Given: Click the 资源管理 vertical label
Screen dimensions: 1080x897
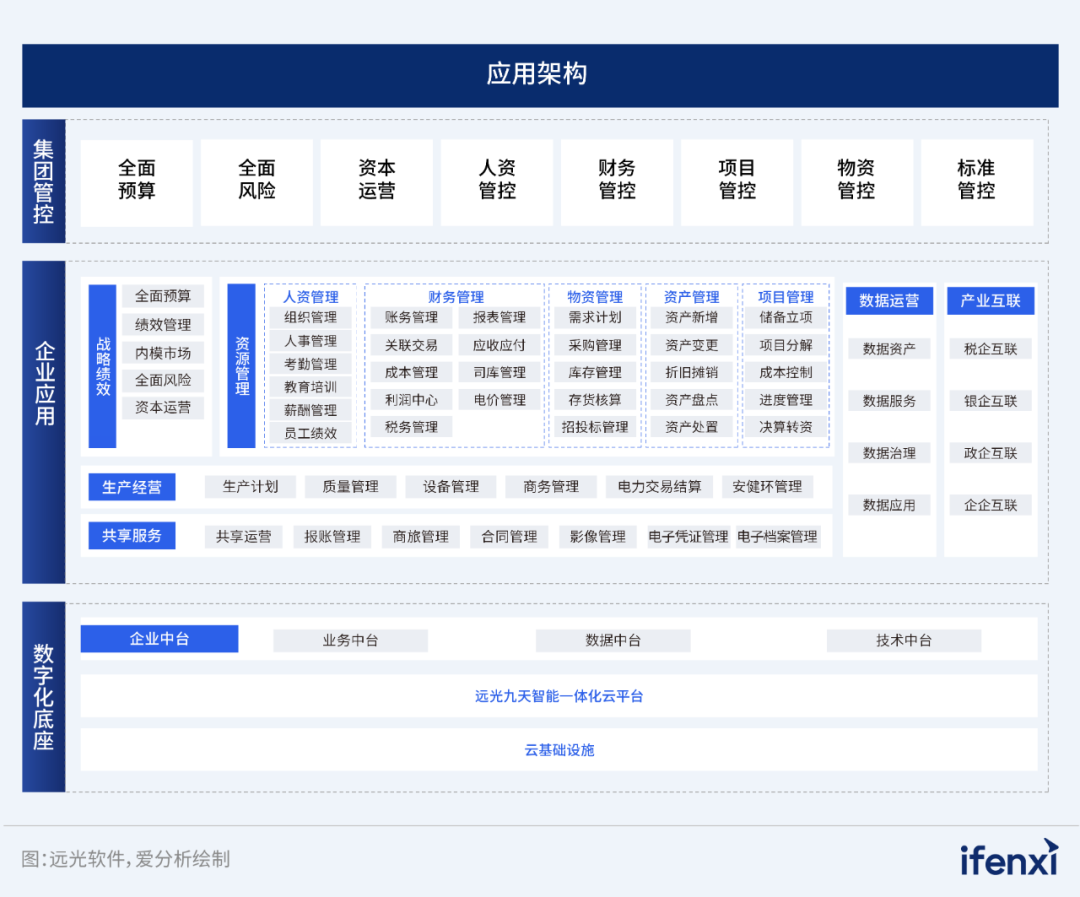Looking at the screenshot, I should pyautogui.click(x=240, y=365).
